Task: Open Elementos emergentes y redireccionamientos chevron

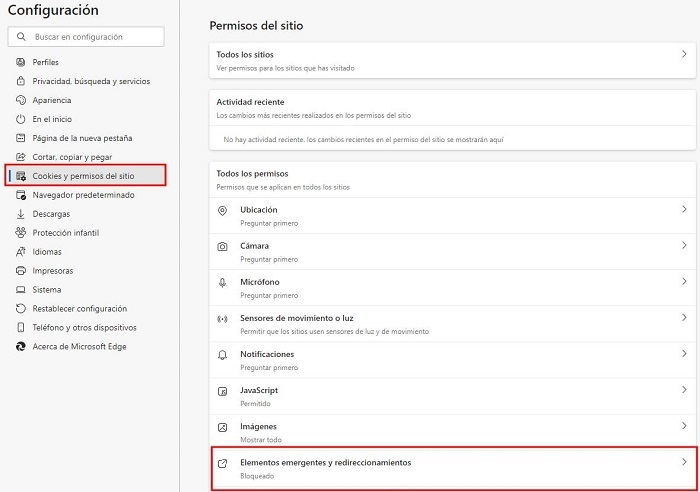Action: pyautogui.click(x=684, y=463)
